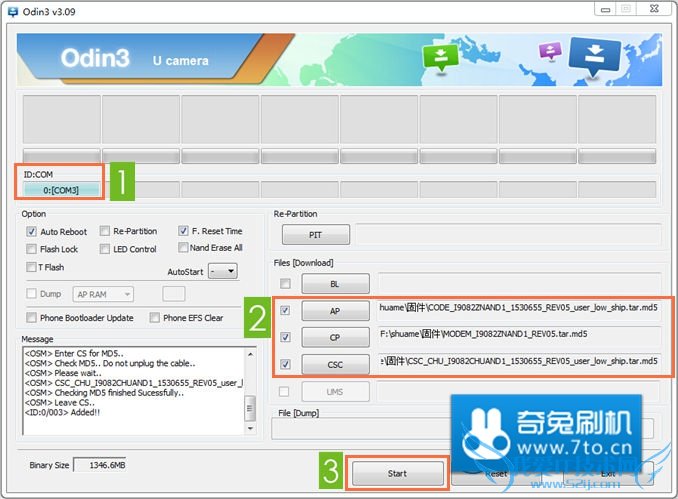678x499 pixels.
Task: Click the "<ID:0/003> Added!!" log line
Action: click(62, 412)
